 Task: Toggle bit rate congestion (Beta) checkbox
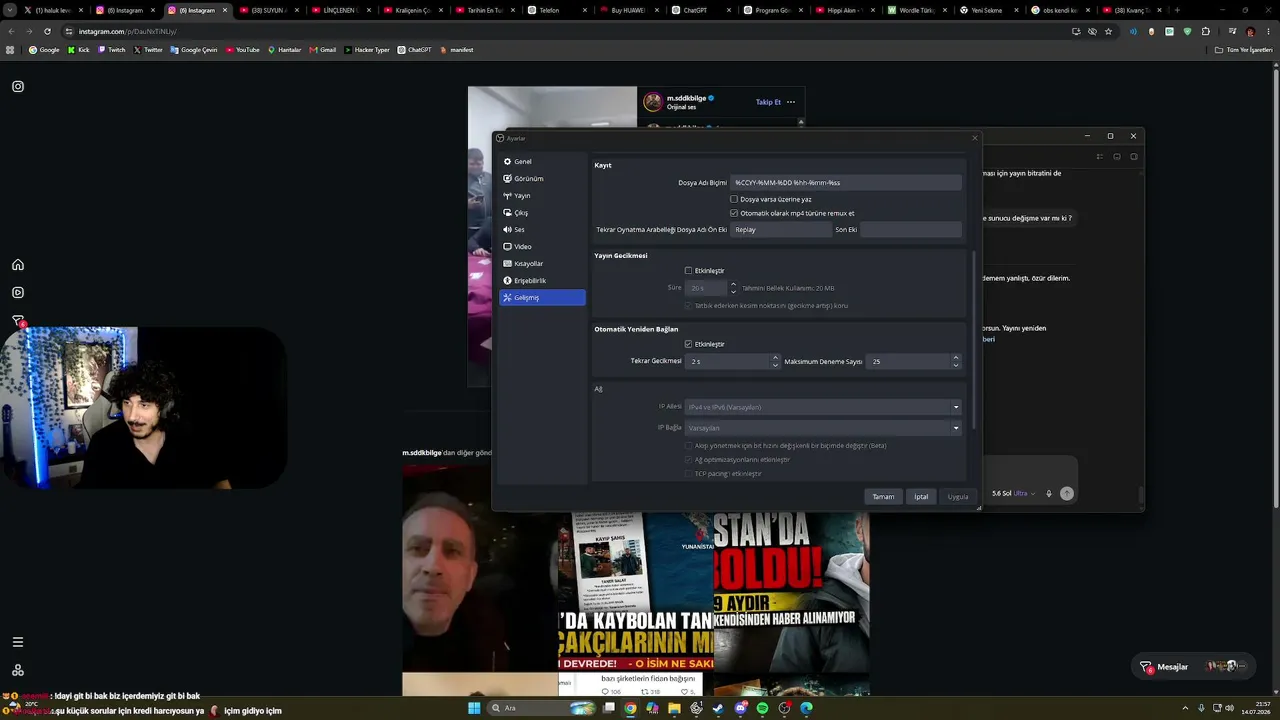tap(688, 445)
